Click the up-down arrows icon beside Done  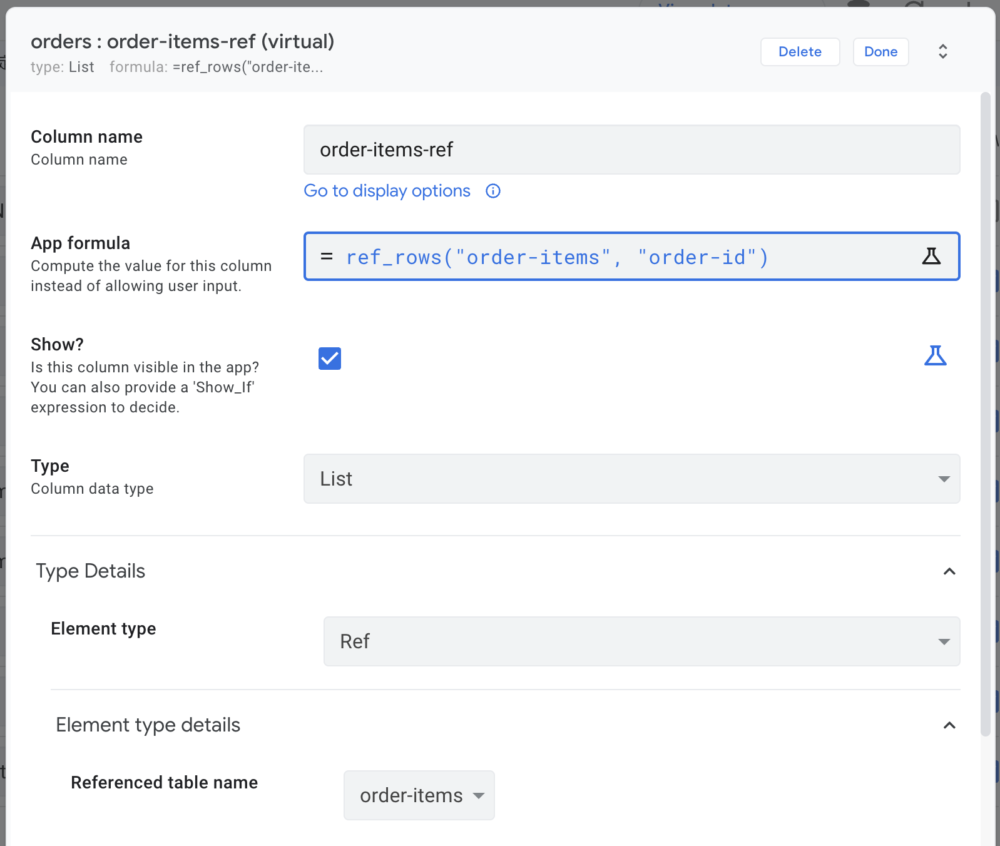coord(942,52)
